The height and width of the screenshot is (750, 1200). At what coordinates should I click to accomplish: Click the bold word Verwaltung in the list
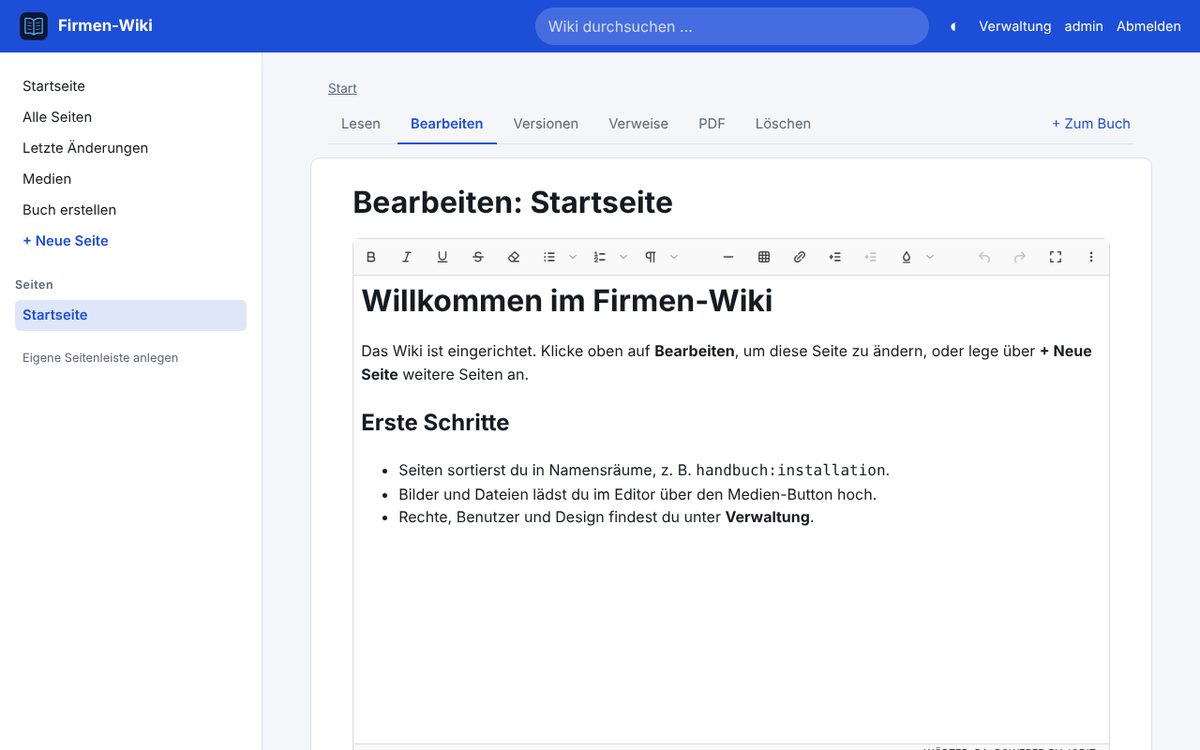[767, 518]
